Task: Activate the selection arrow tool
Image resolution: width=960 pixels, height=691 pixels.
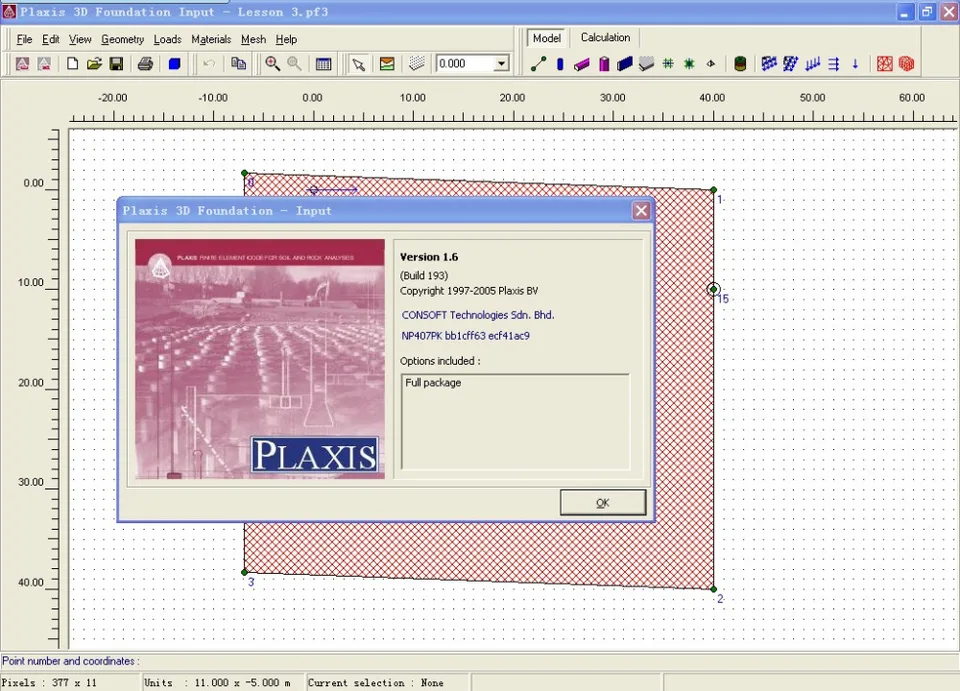Action: tap(358, 64)
